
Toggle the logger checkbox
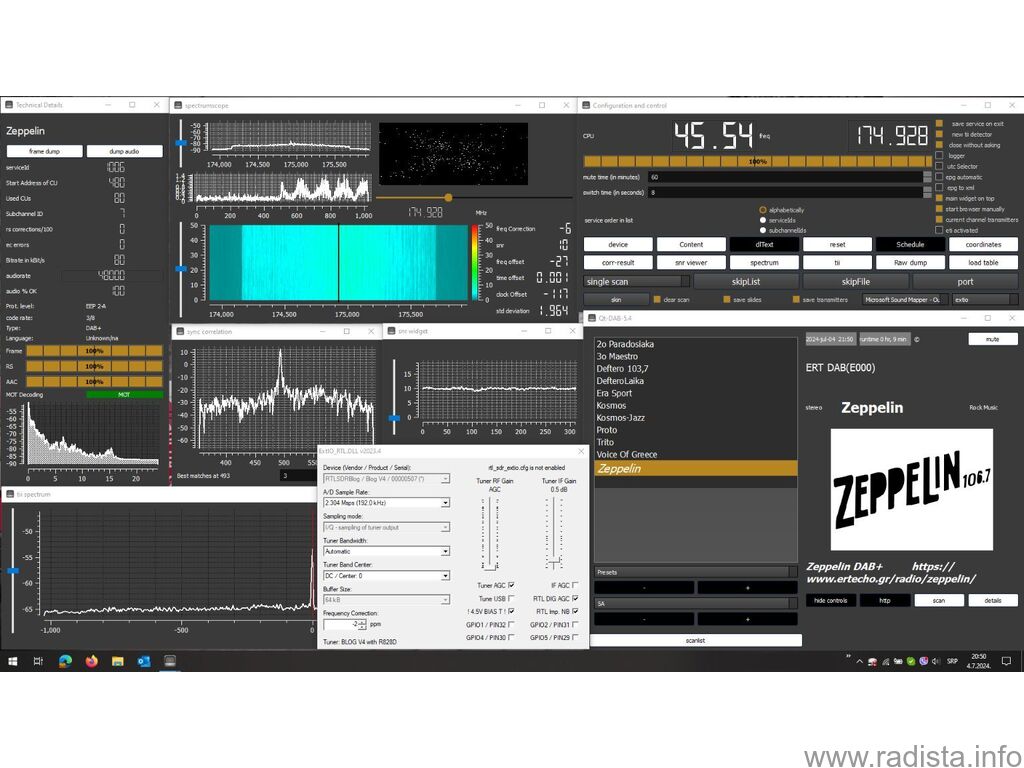tap(939, 156)
